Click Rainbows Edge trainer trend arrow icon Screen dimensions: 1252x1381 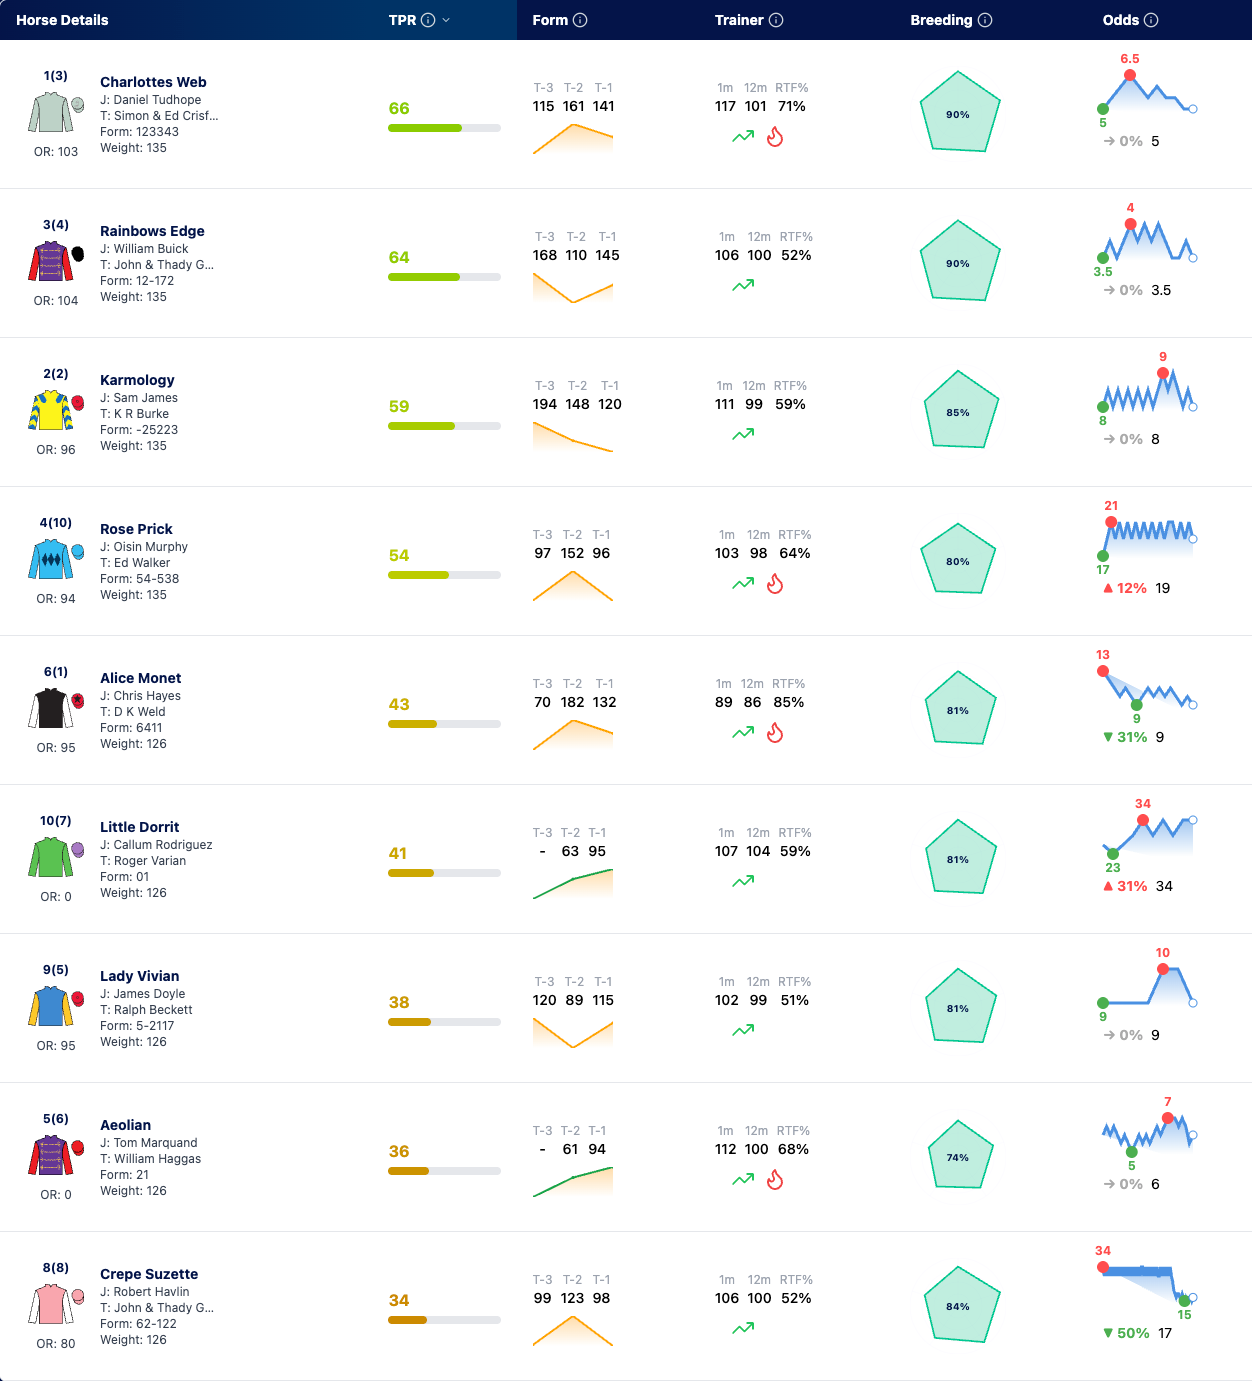tap(743, 285)
